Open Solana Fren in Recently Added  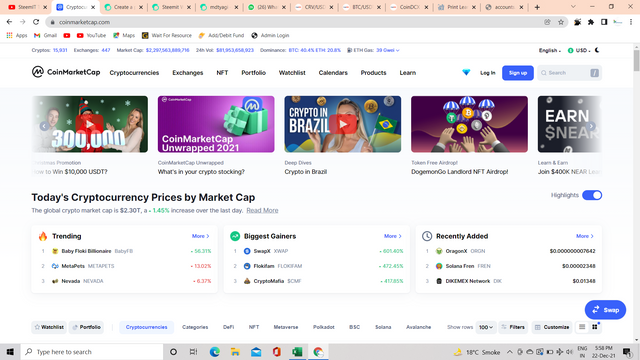[x=460, y=266]
